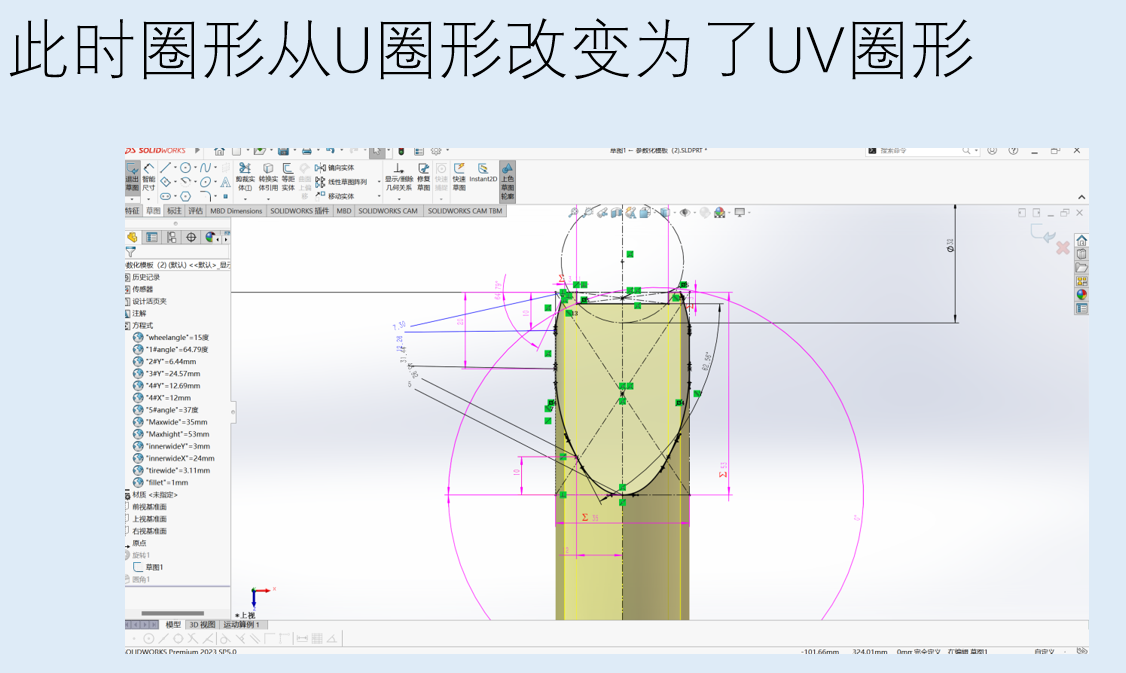Expand Linear Sketch Pattern dropdown arrow
Image resolution: width=1126 pixels, height=673 pixels.
[x=379, y=182]
